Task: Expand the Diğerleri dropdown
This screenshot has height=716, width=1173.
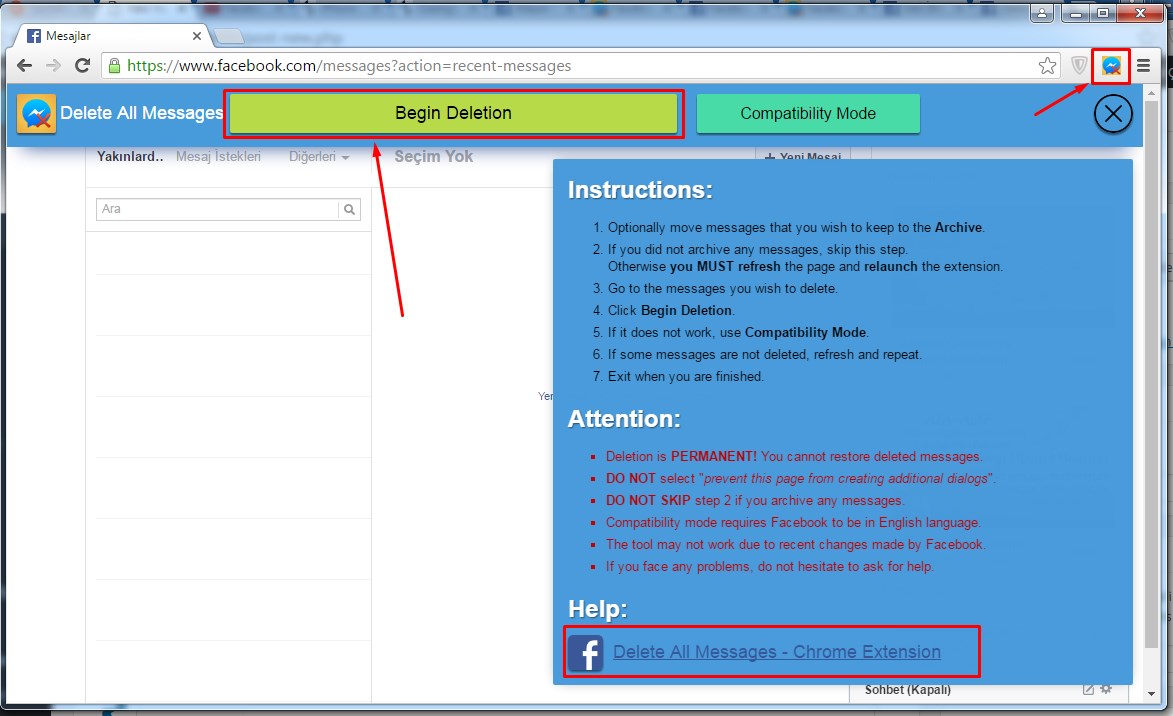Action: [319, 157]
